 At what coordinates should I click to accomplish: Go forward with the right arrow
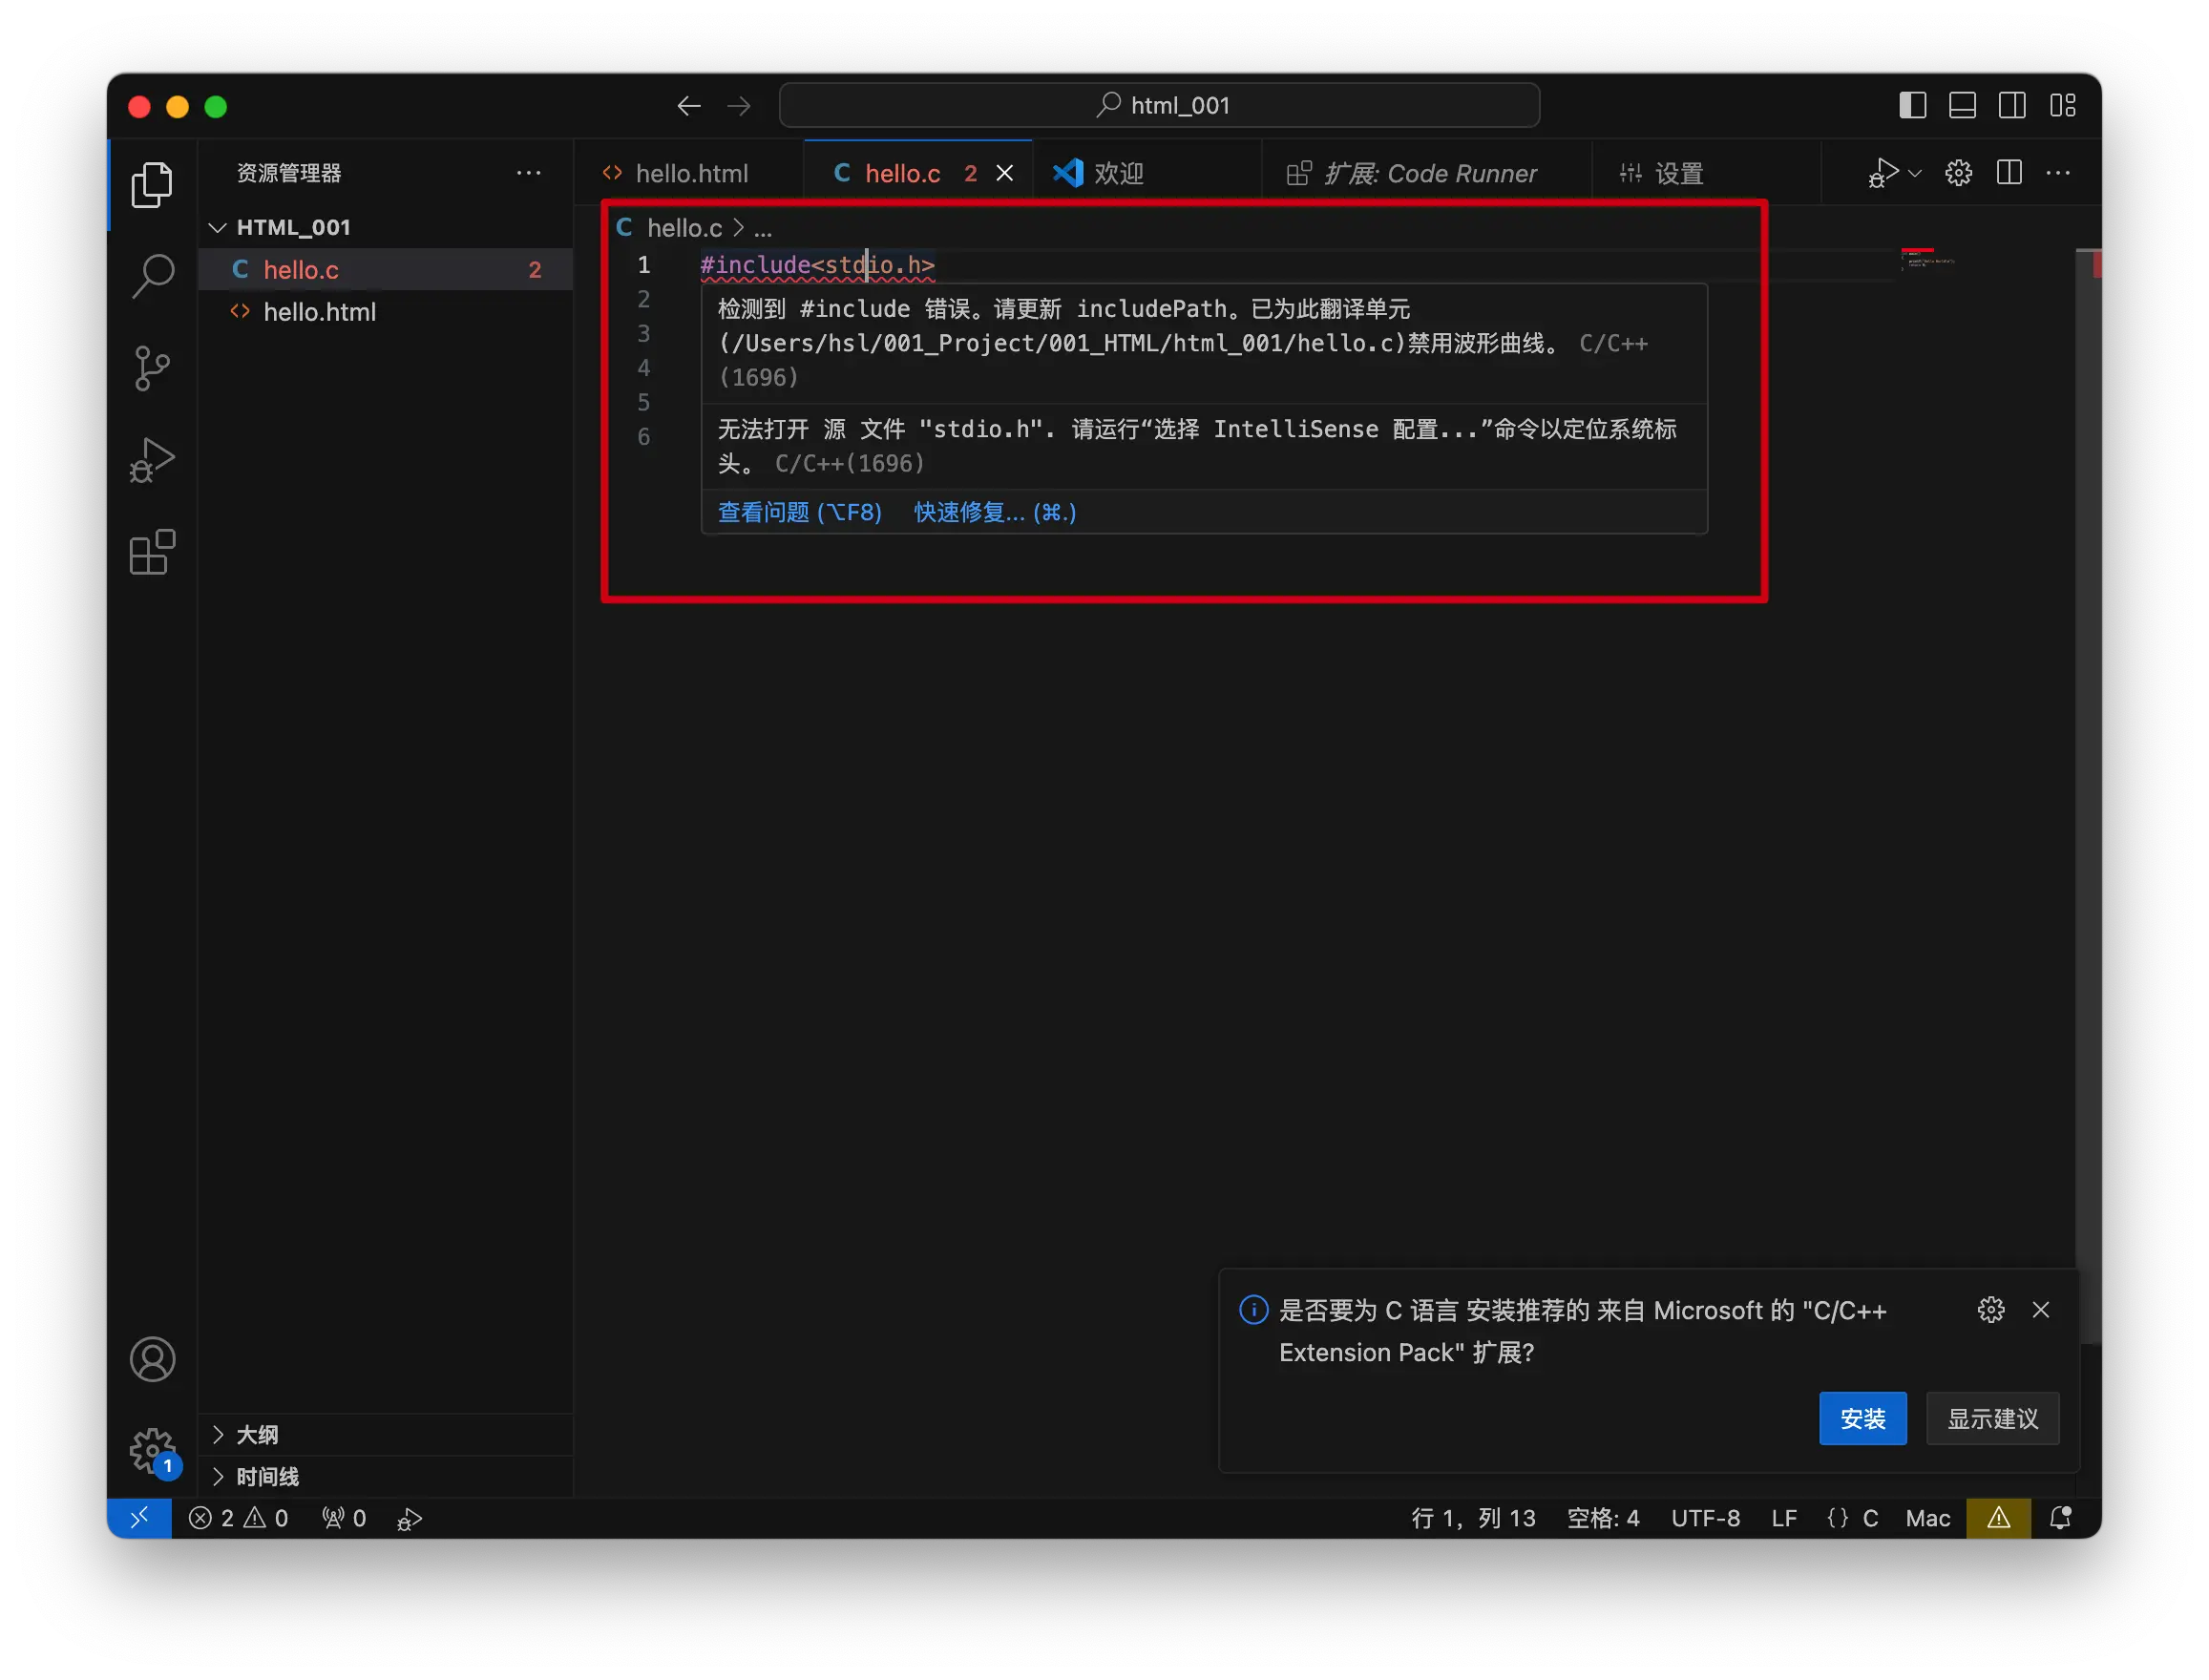[738, 105]
